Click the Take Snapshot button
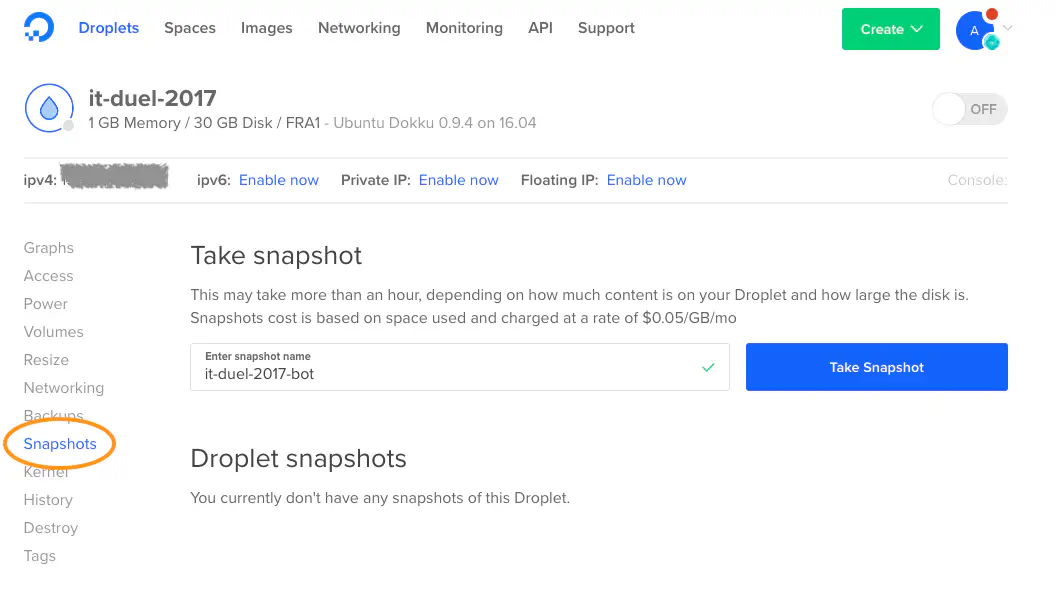The image size is (1058, 591). tap(876, 367)
